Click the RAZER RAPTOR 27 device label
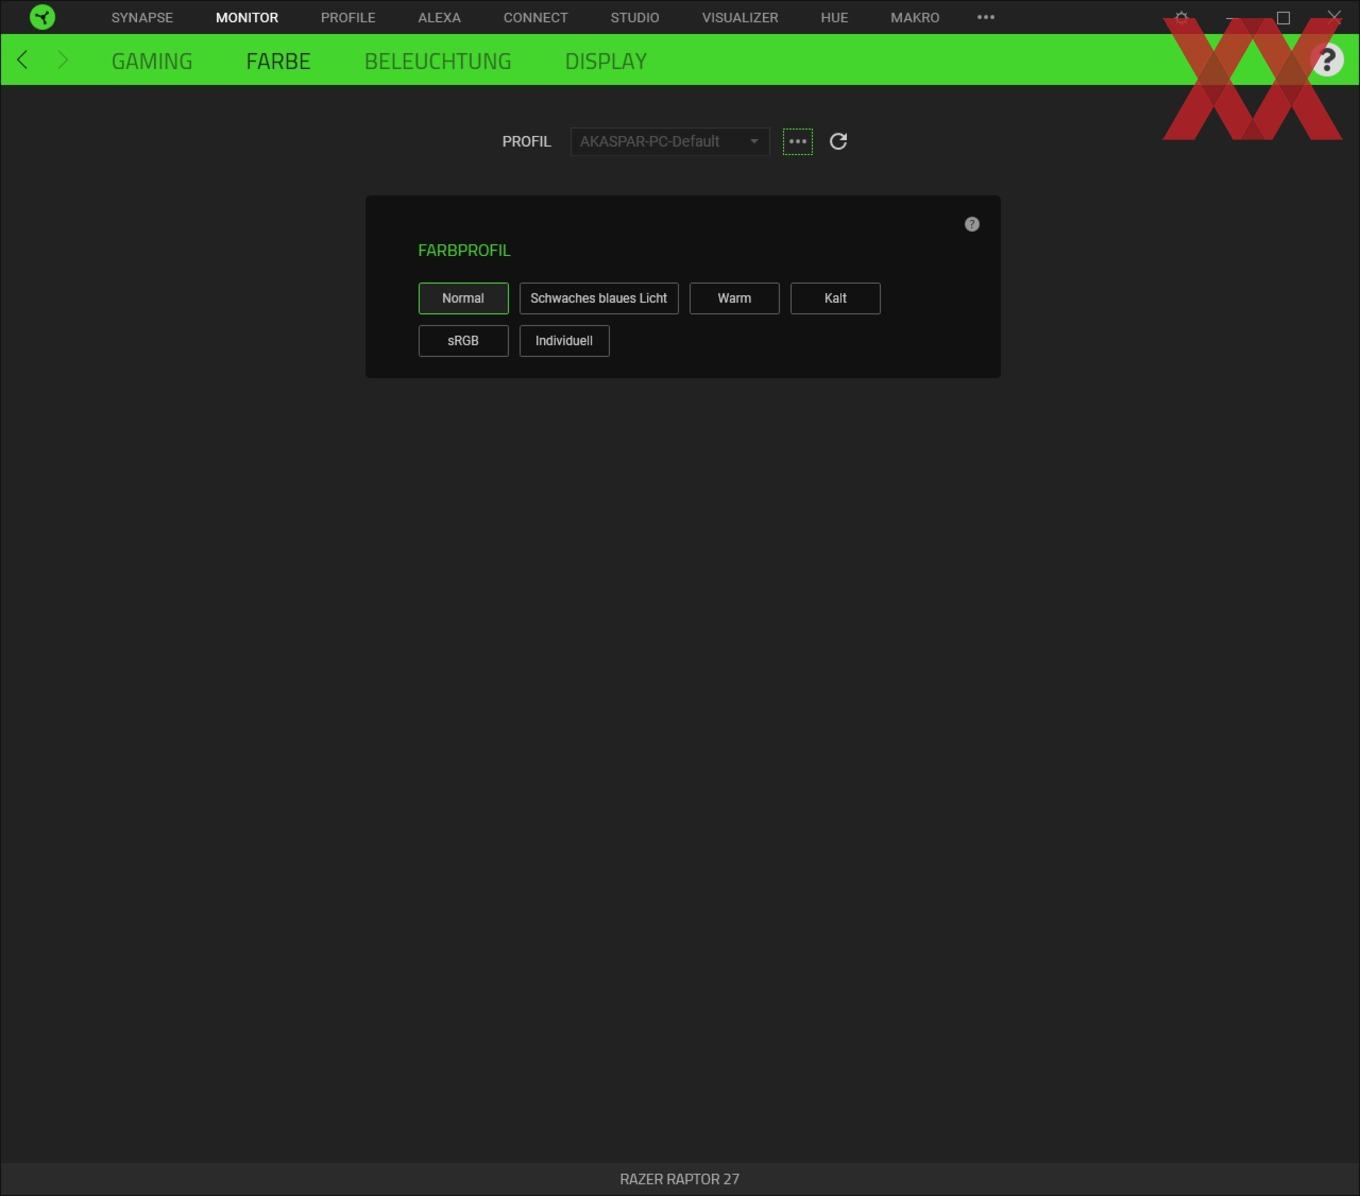1360x1196 pixels. pyautogui.click(x=680, y=1179)
